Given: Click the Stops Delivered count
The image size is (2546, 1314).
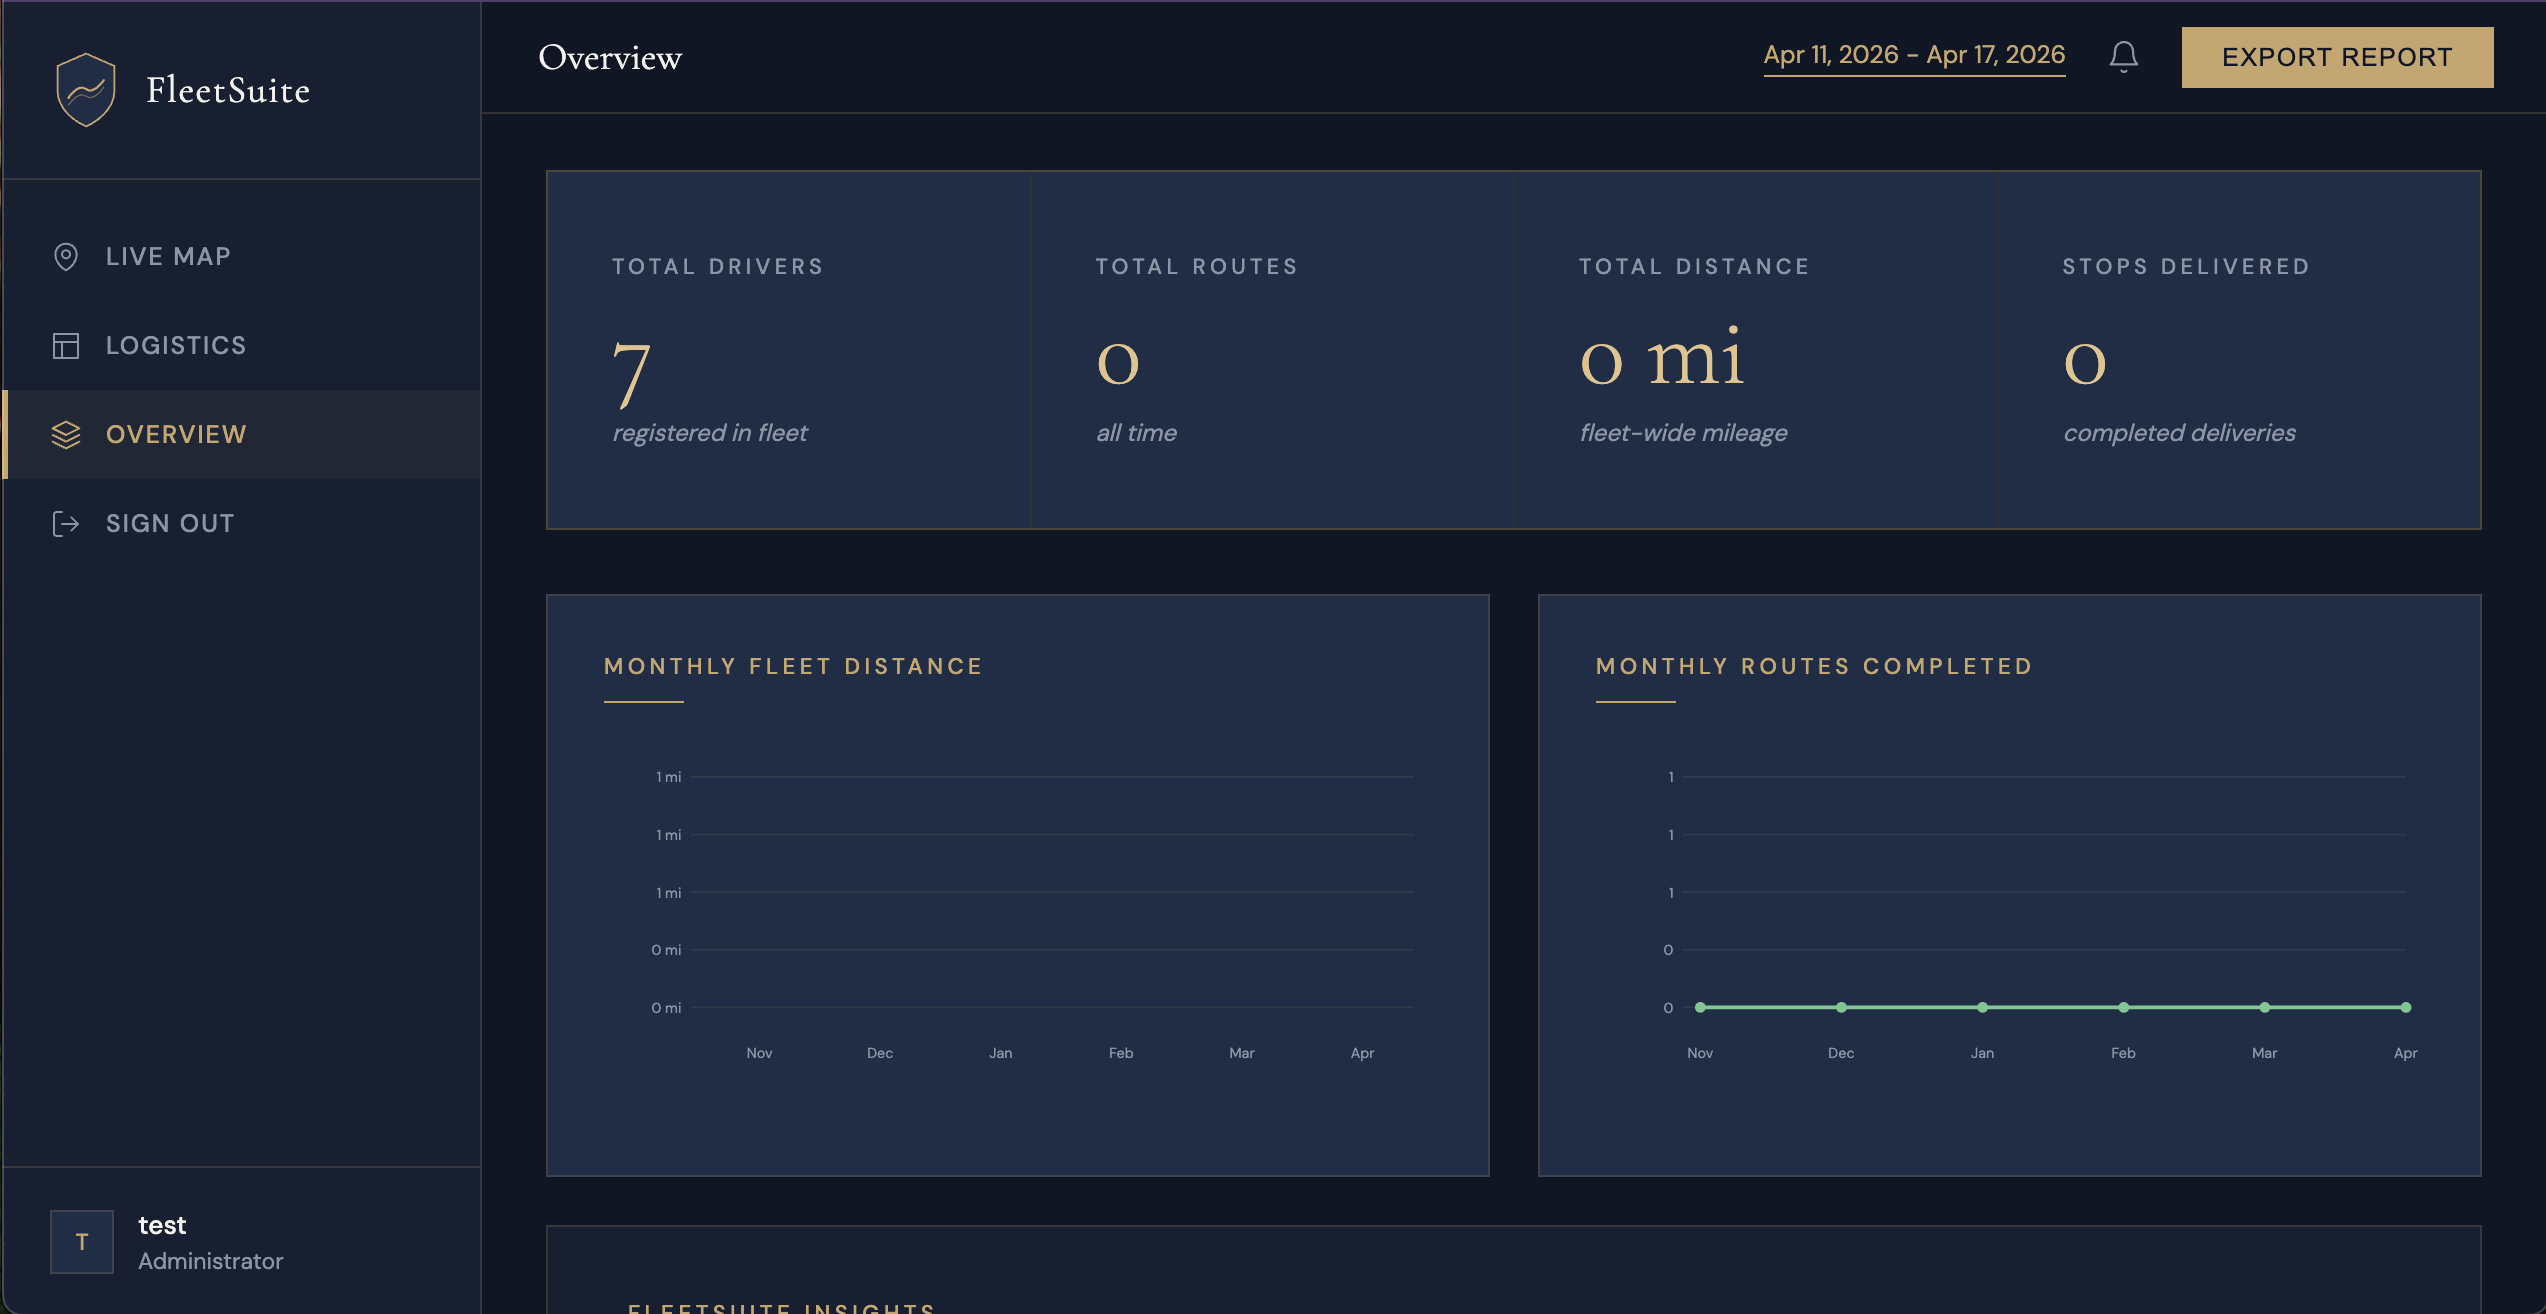Looking at the screenshot, I should 2086,363.
